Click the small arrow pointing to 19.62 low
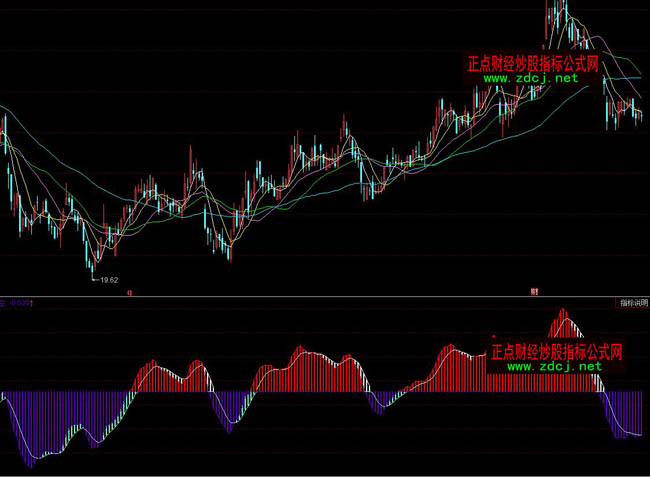This screenshot has width=650, height=477. click(x=96, y=277)
